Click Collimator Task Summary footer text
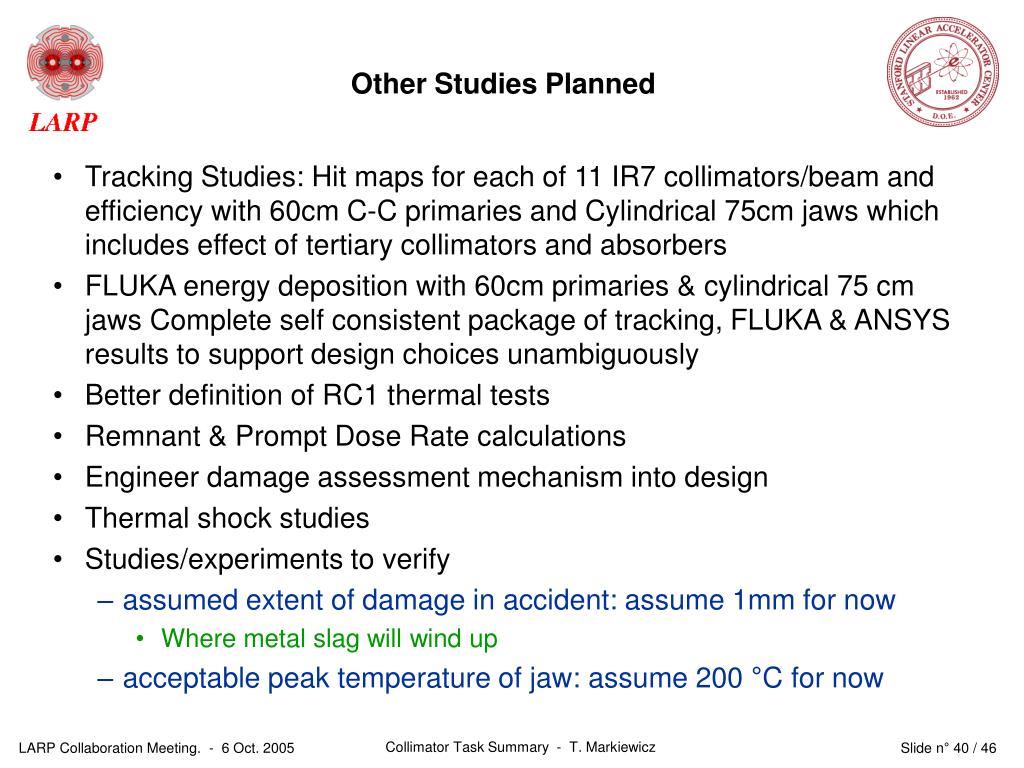Screen dimensions: 1024x768 coord(467,747)
